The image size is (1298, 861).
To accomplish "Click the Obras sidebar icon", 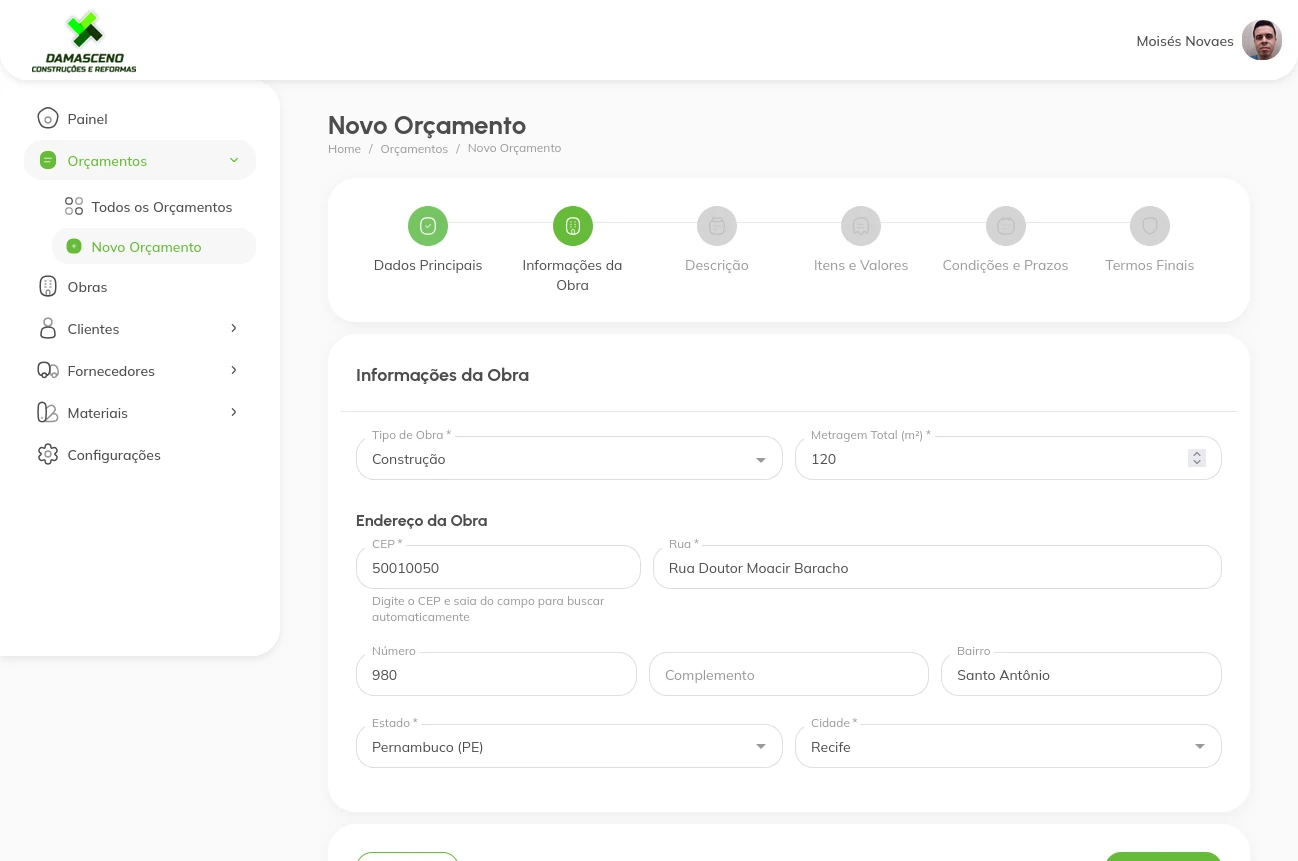I will tap(47, 287).
